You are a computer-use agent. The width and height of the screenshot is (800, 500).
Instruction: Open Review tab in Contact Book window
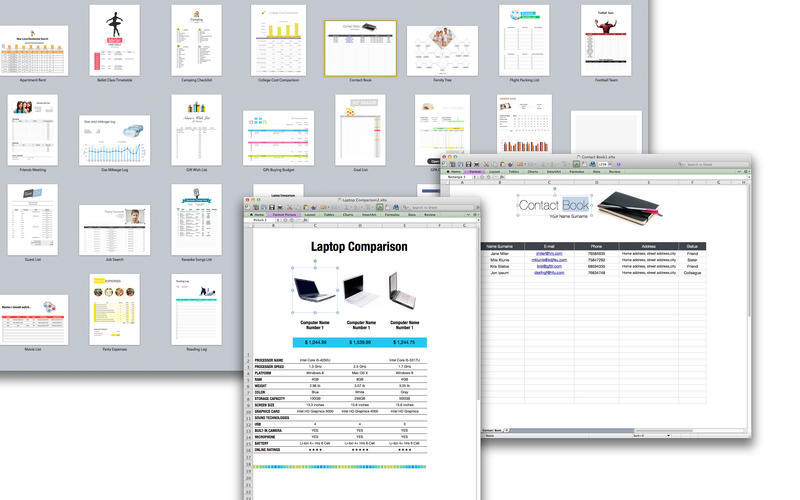[615, 171]
